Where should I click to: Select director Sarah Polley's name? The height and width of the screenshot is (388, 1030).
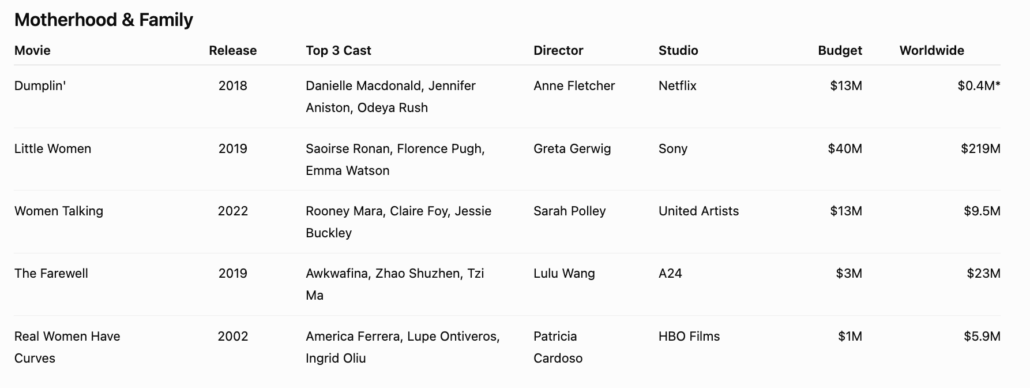[570, 211]
